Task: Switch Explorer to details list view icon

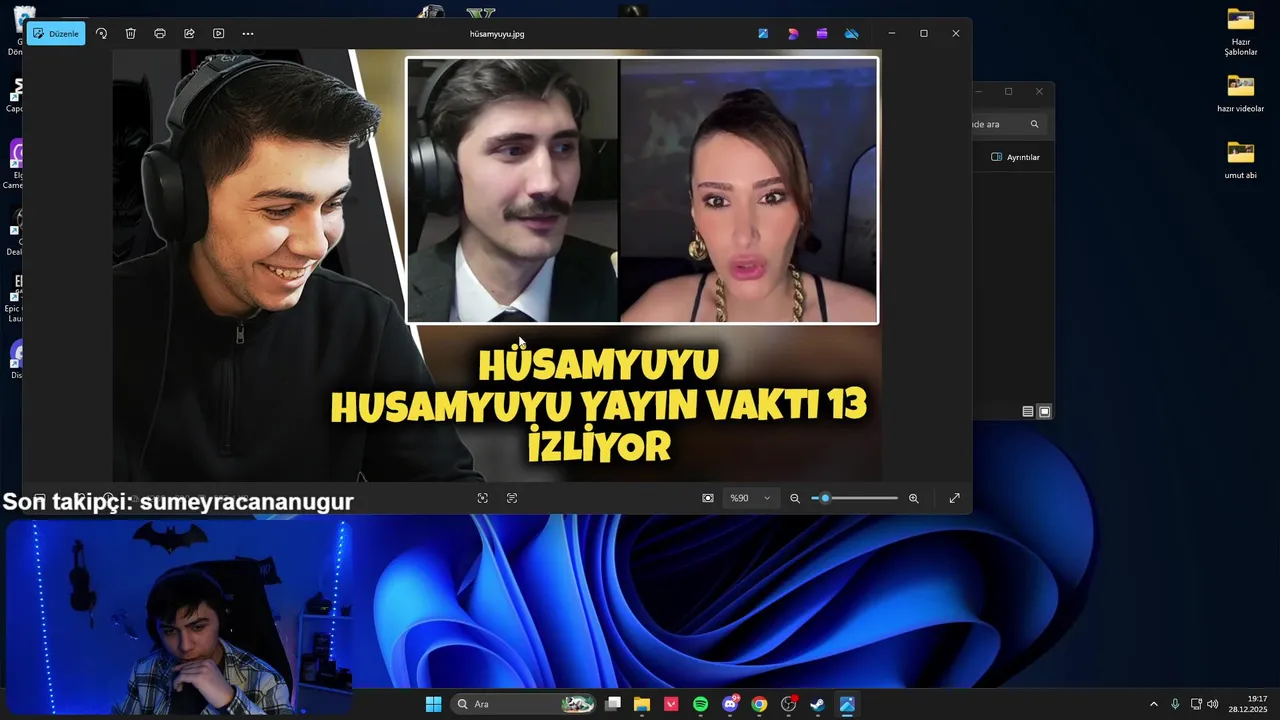Action: [x=1028, y=411]
